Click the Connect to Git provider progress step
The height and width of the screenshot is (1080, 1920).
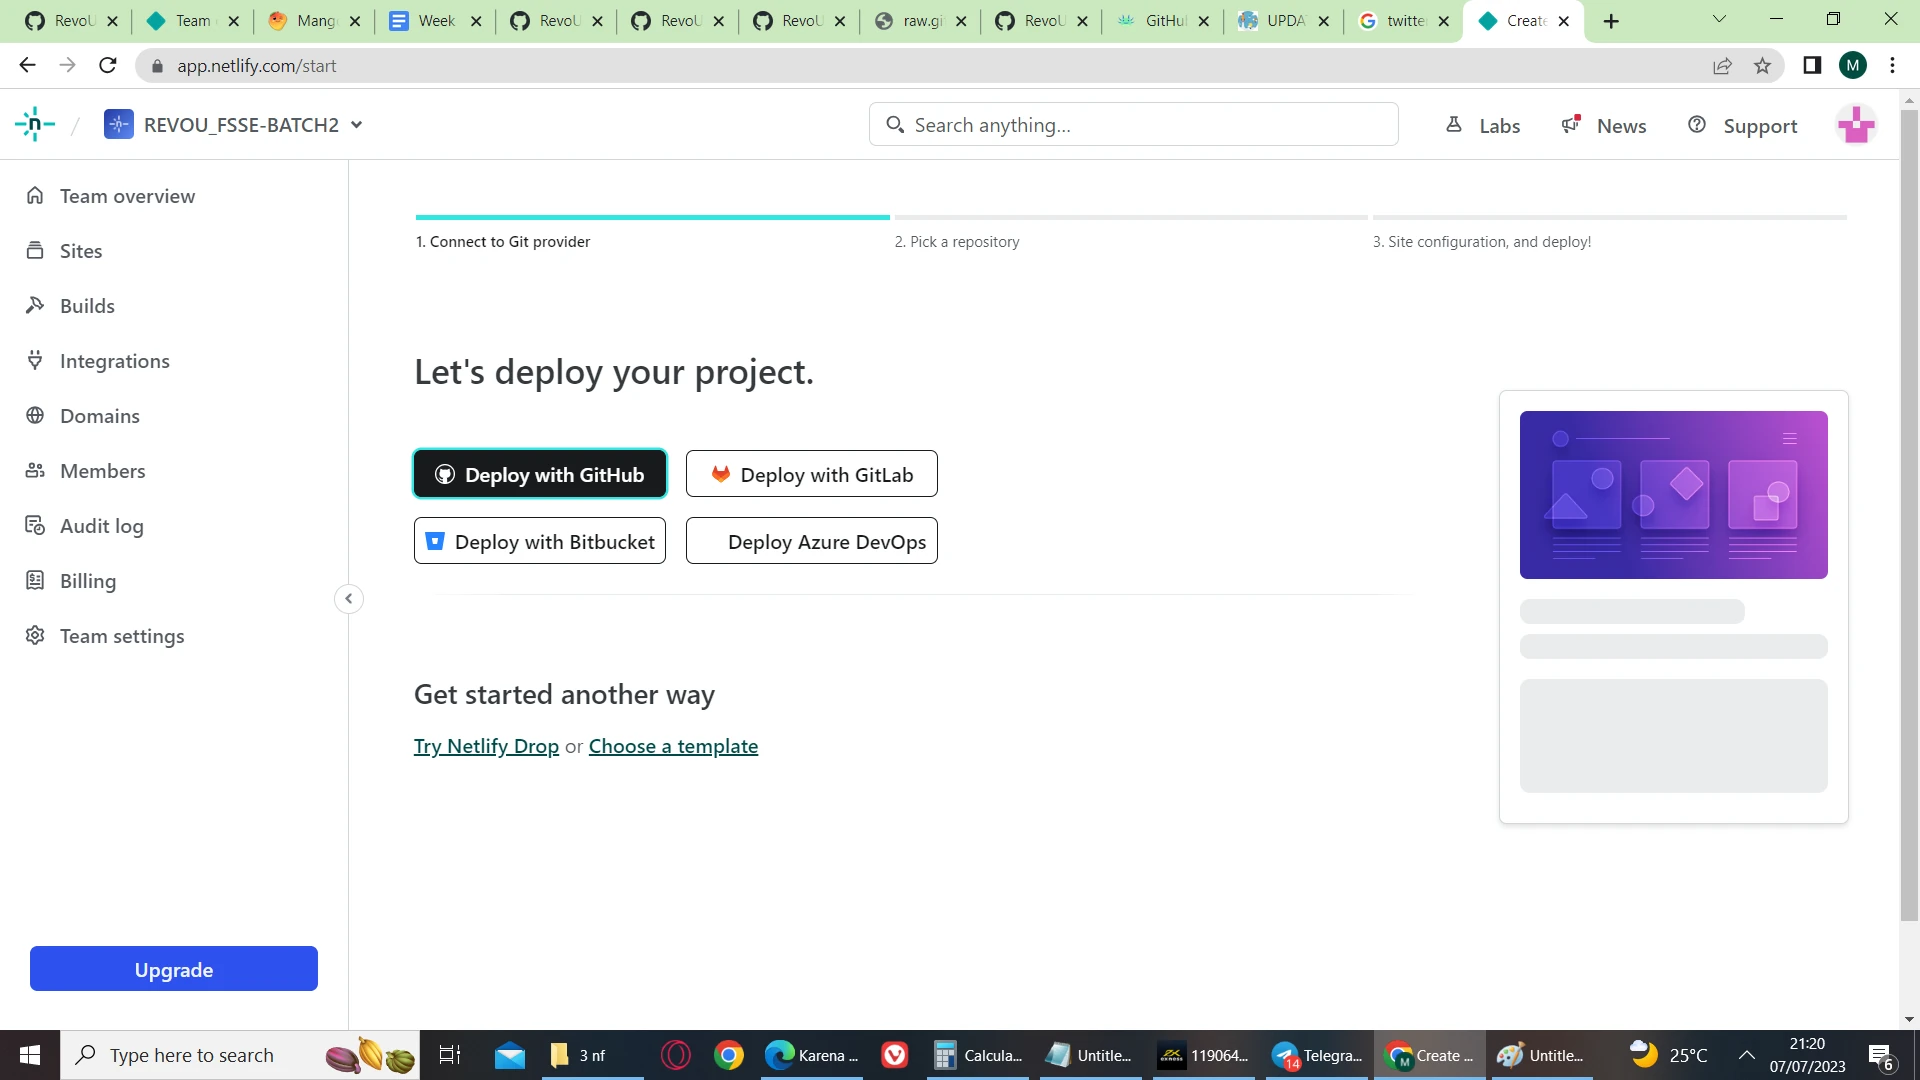tap(503, 242)
